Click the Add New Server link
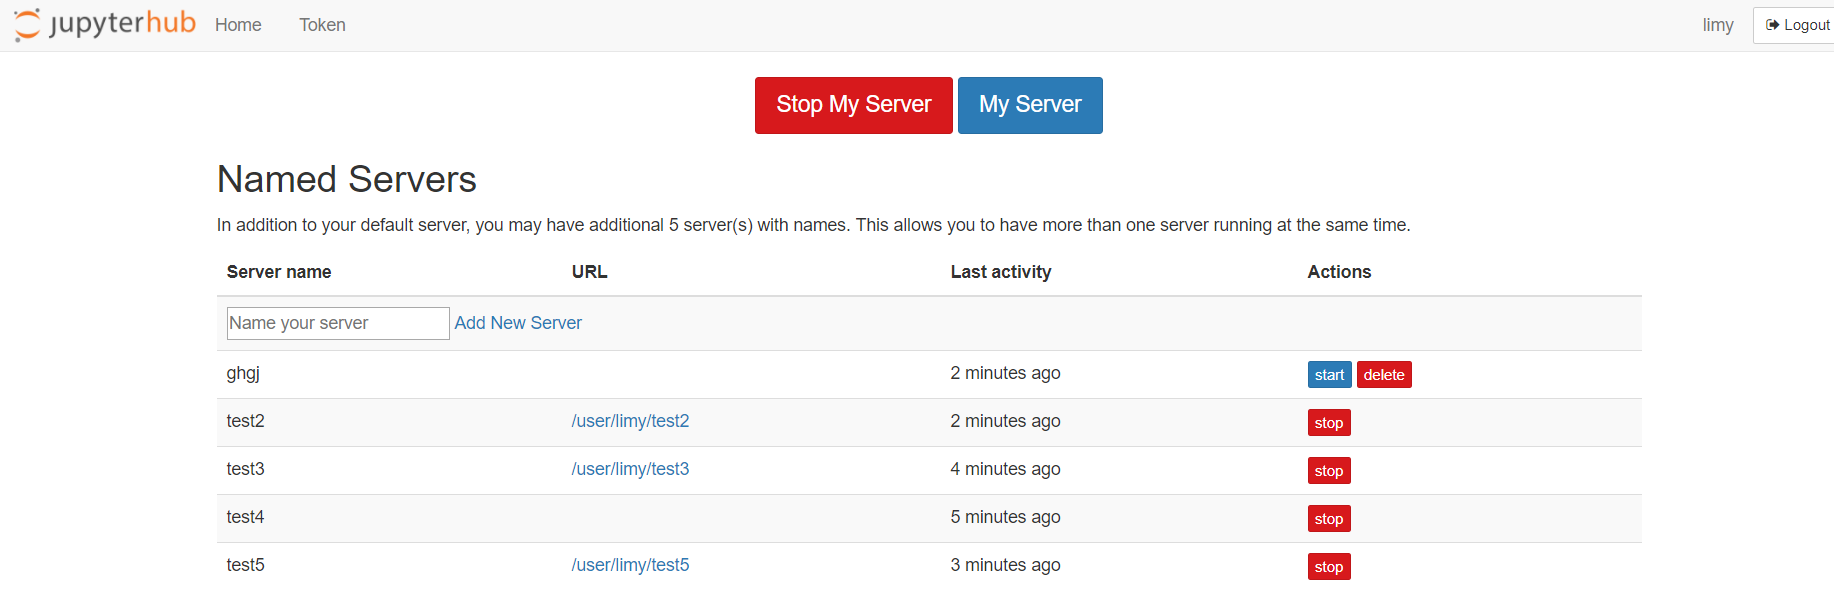Screen dimensions: 1834x599 click(x=518, y=323)
